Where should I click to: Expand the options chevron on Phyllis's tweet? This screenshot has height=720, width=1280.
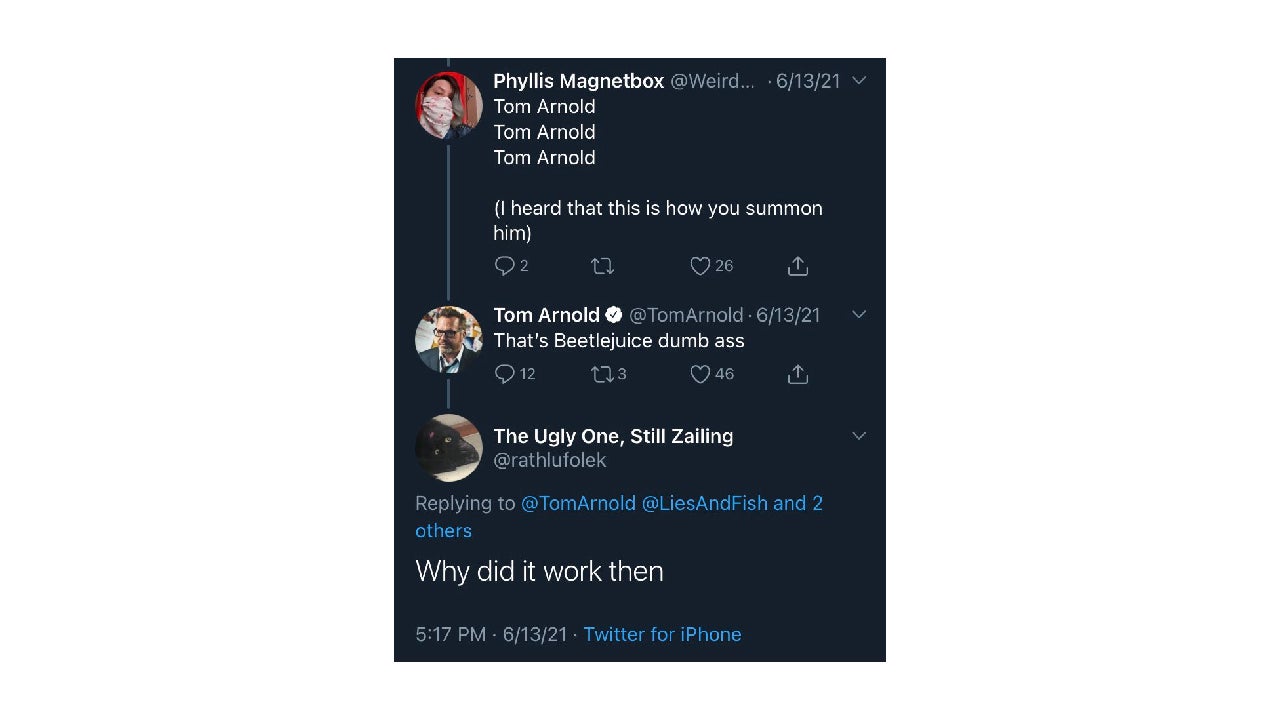tap(859, 81)
